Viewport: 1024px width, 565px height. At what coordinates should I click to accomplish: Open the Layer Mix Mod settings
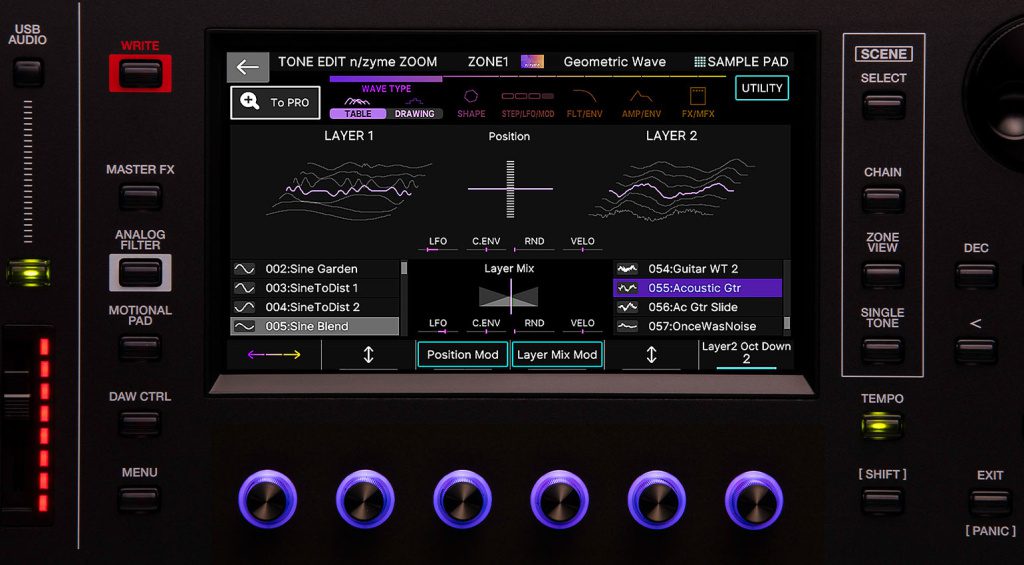(557, 355)
